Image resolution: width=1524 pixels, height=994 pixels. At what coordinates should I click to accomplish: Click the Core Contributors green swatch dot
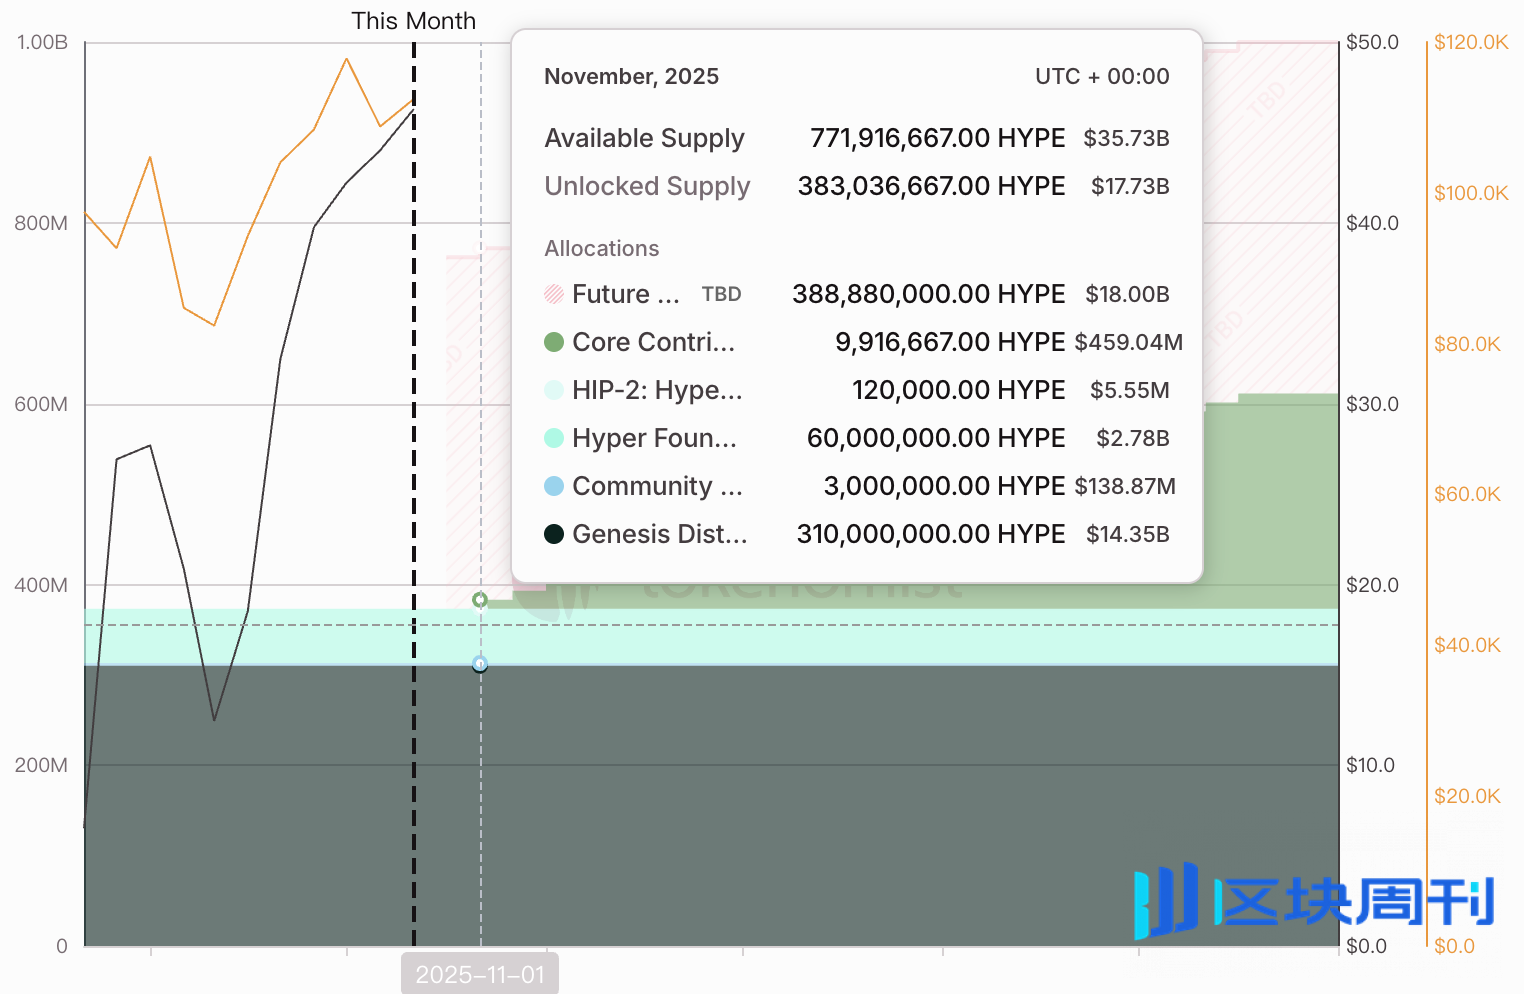point(554,342)
